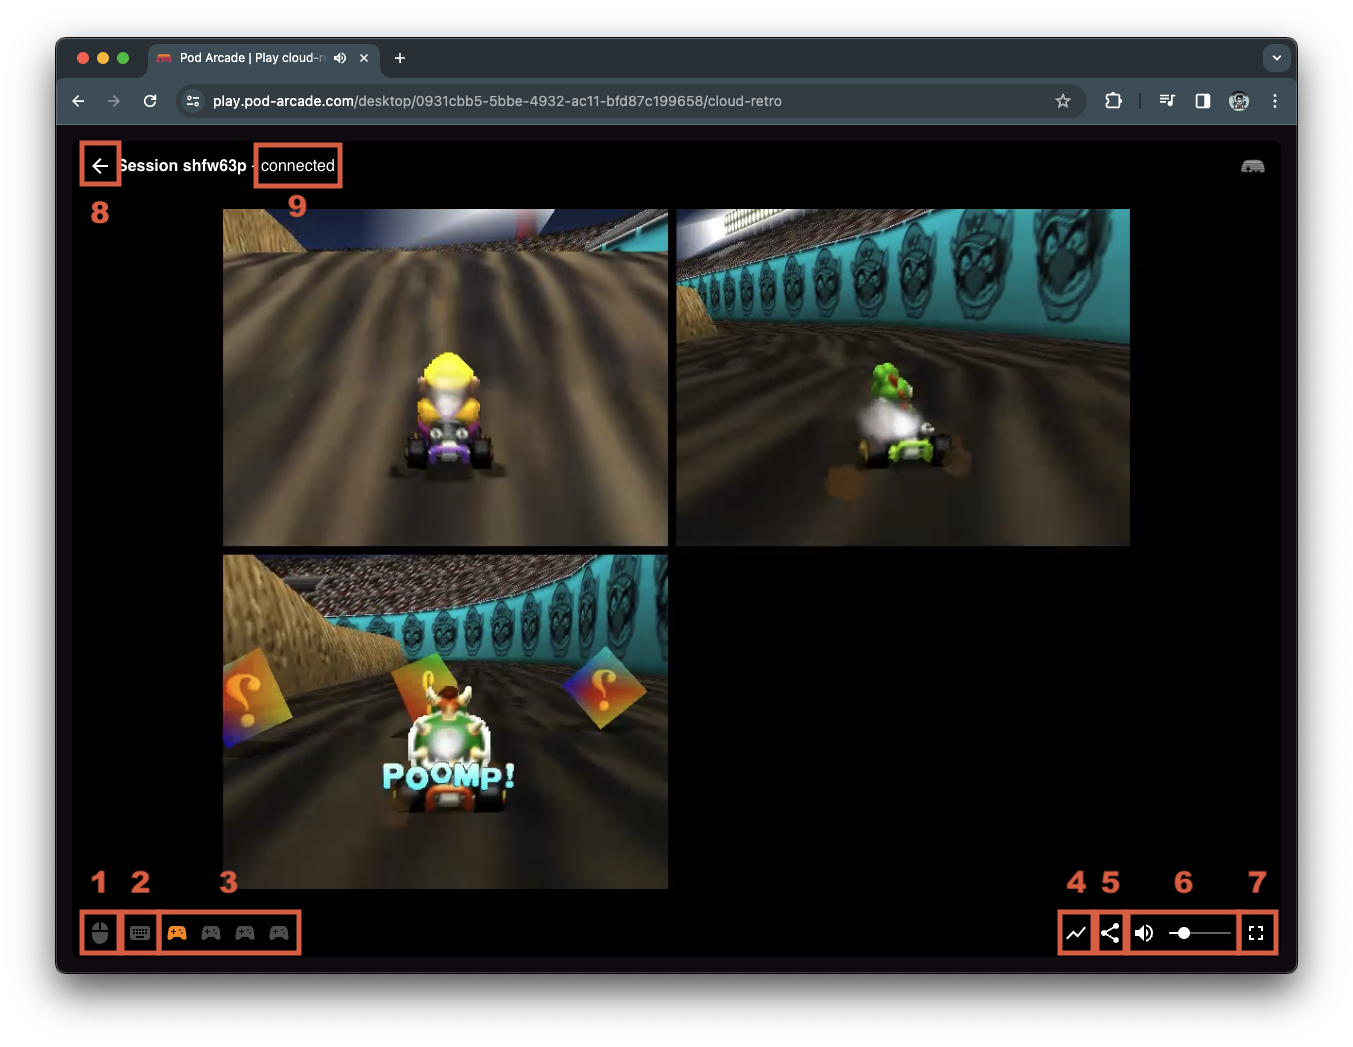The height and width of the screenshot is (1047, 1353).
Task: Open the Chrome profile avatar
Action: [x=1239, y=101]
